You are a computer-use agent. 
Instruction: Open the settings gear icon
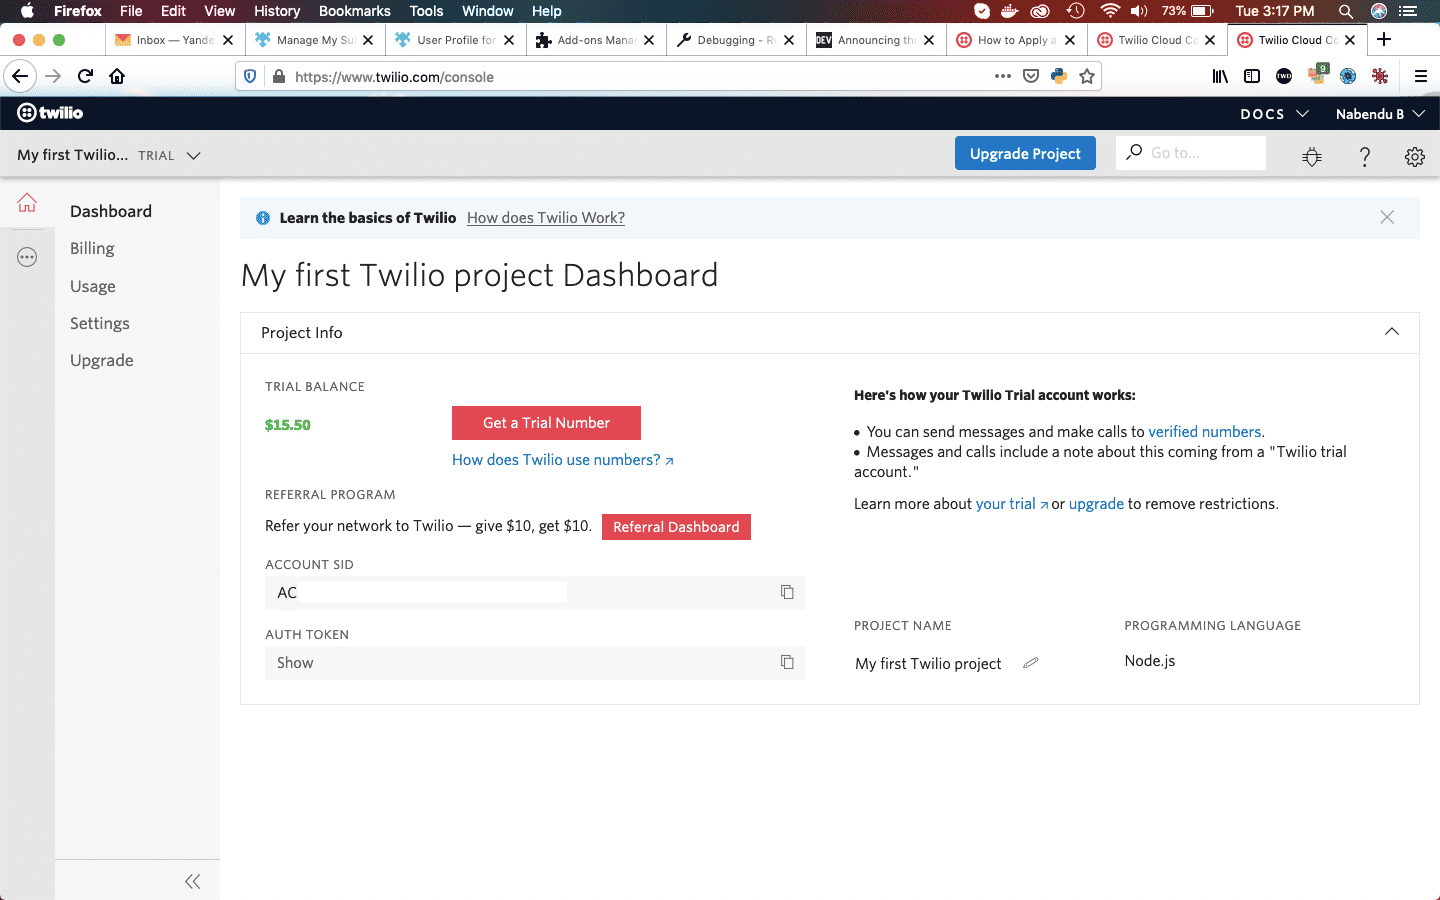[1415, 157]
